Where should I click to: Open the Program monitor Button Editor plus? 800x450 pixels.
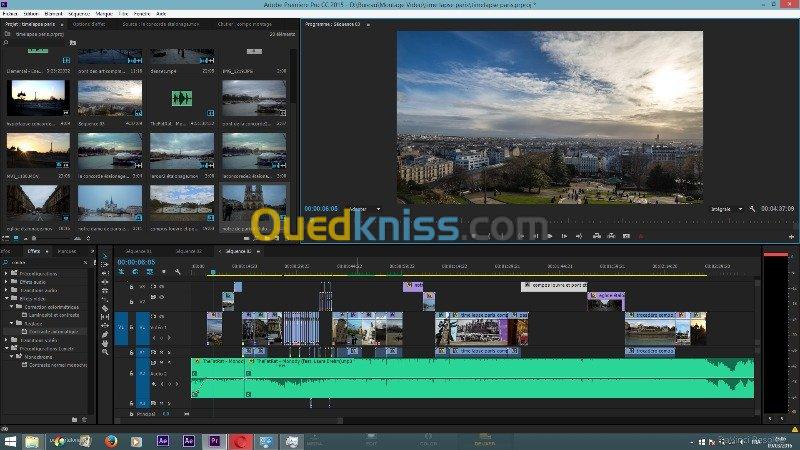(x=791, y=237)
